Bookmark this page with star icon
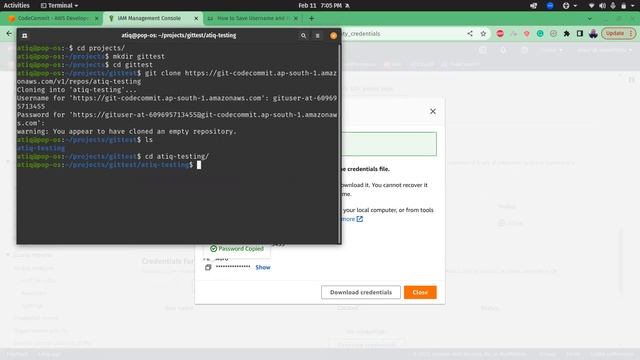 483,33
